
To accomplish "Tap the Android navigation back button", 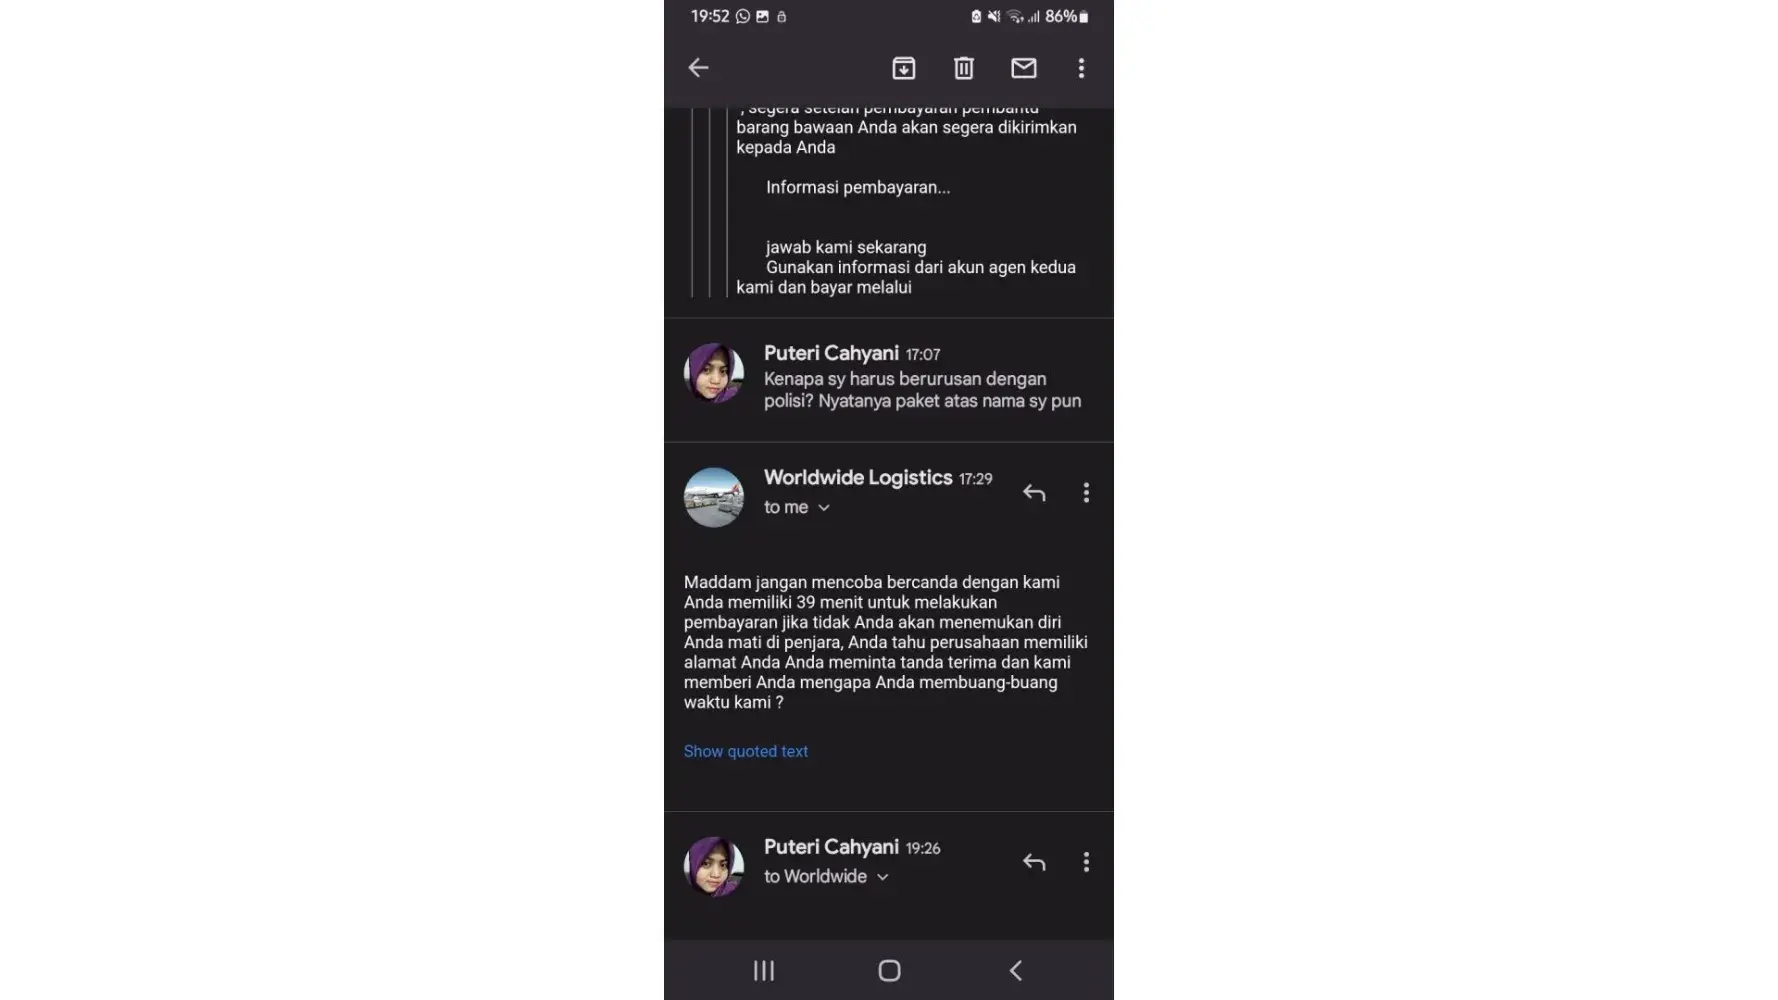I will tap(1015, 970).
